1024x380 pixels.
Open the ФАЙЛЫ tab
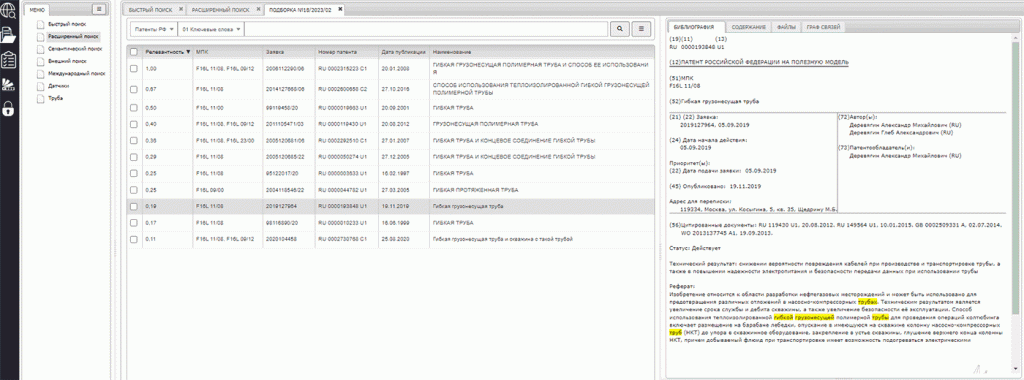786,27
